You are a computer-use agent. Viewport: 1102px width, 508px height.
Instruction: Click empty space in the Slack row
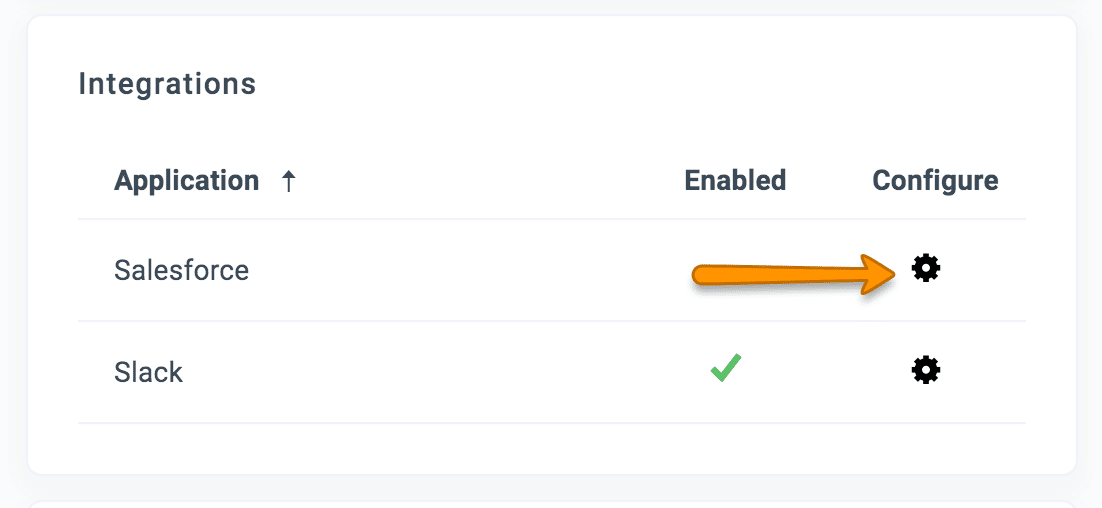click(450, 372)
